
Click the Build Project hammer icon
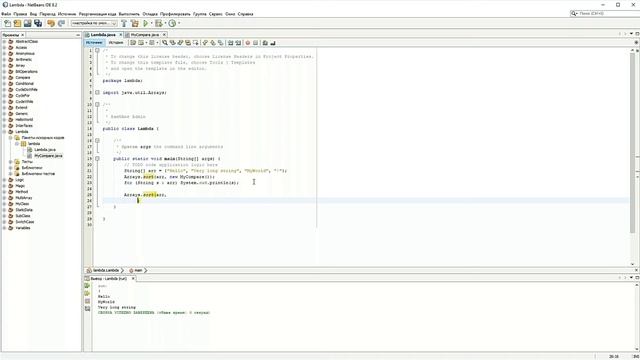coord(124,23)
